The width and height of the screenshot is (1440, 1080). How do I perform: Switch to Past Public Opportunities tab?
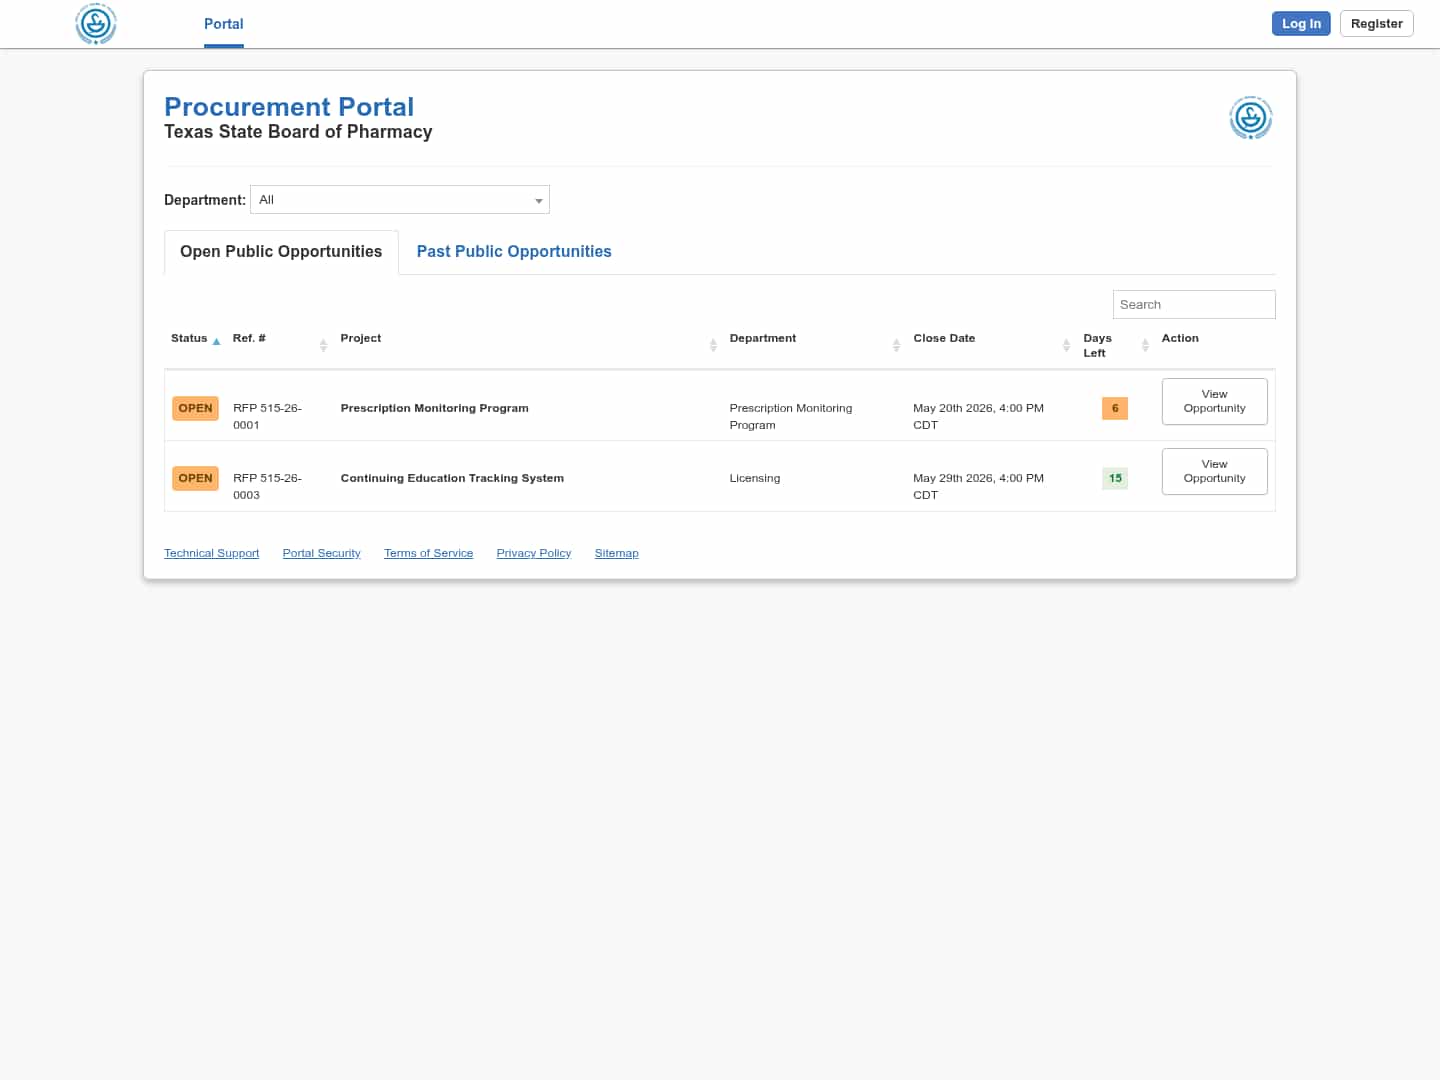[x=514, y=252]
